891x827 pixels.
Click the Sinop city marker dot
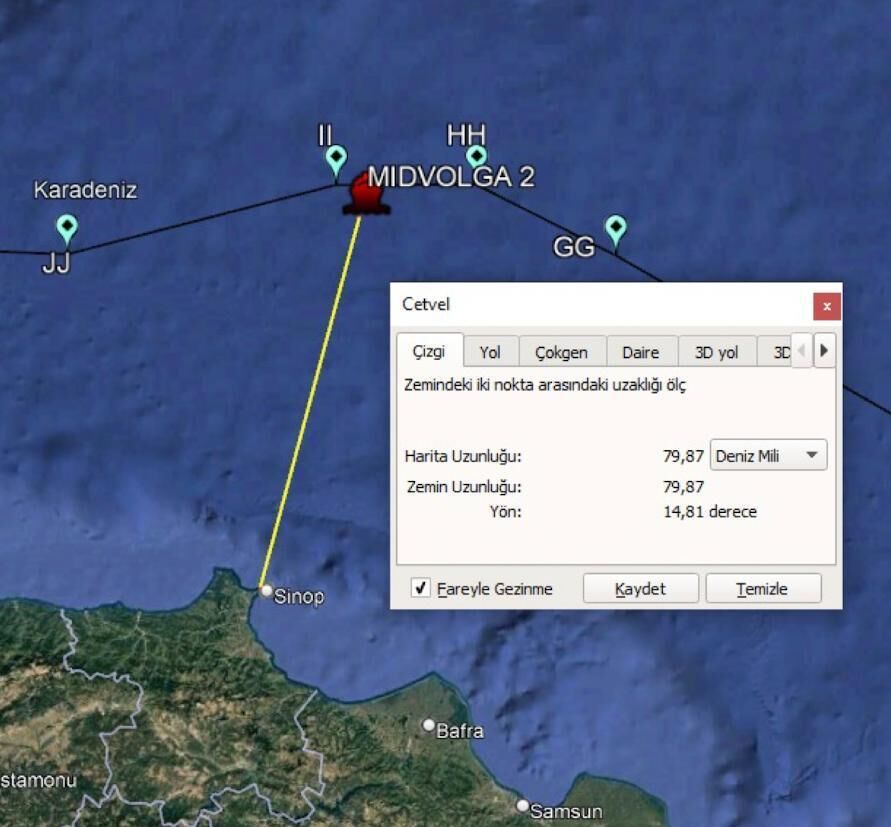point(267,591)
